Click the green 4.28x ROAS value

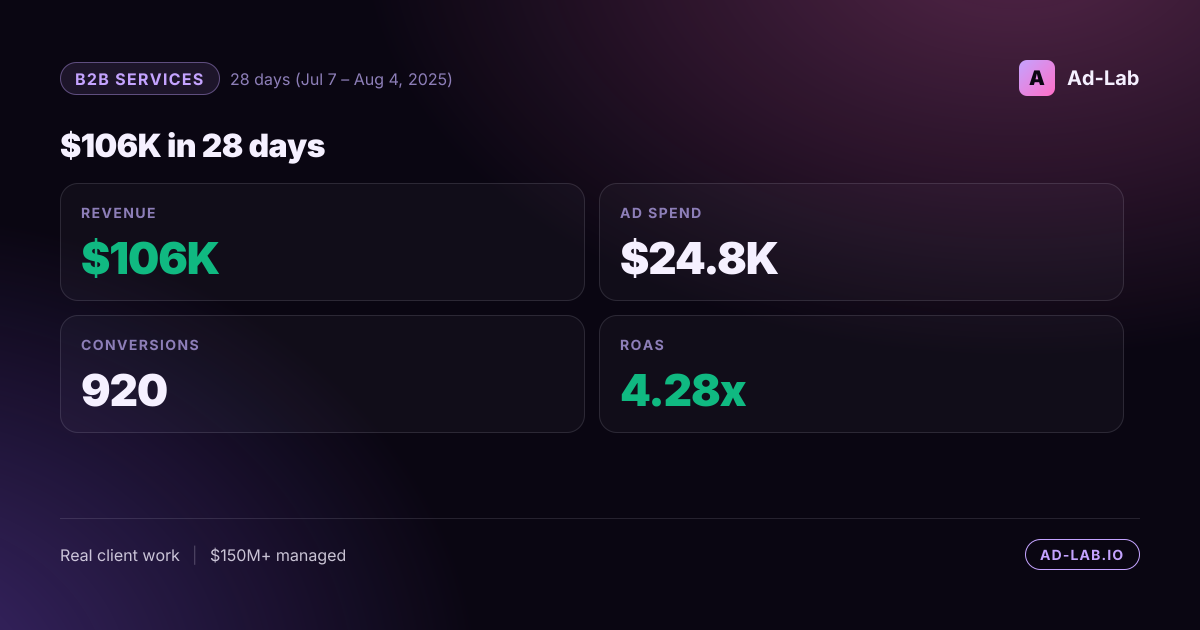click(x=683, y=391)
